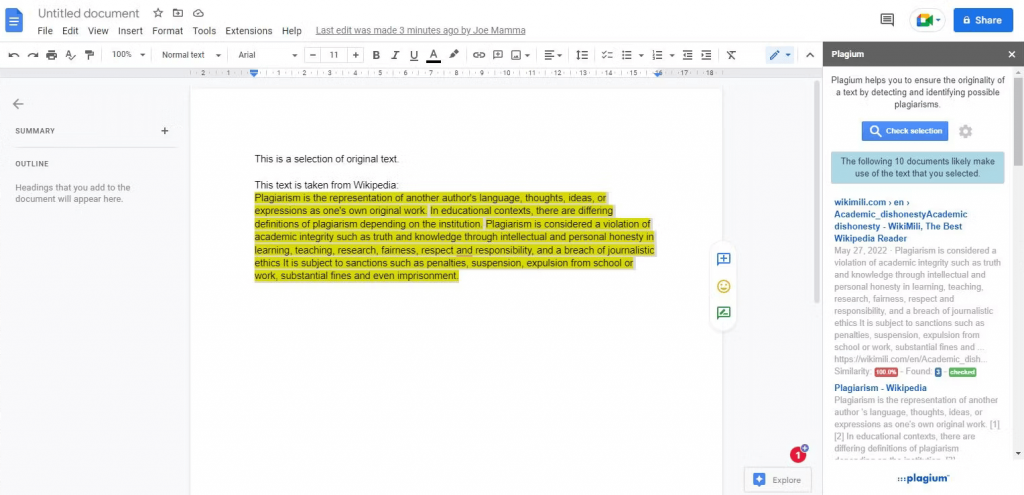
Task: Click Clear formatting icon
Action: pyautogui.click(x=731, y=55)
